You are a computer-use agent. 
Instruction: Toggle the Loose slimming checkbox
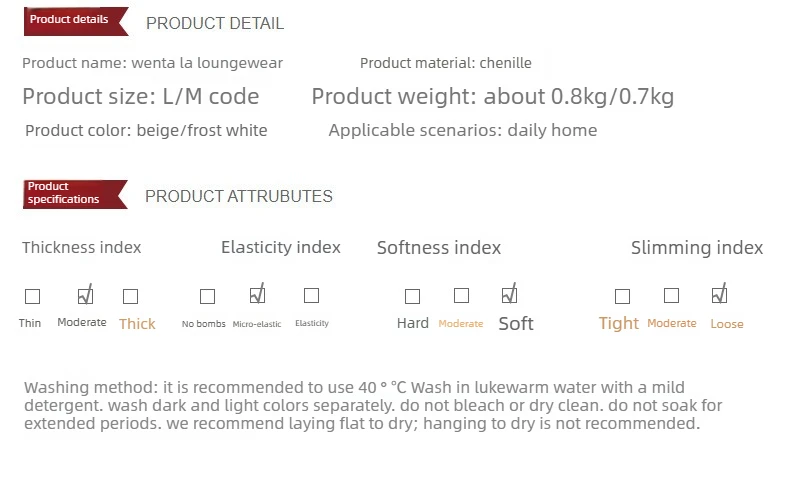point(719,295)
